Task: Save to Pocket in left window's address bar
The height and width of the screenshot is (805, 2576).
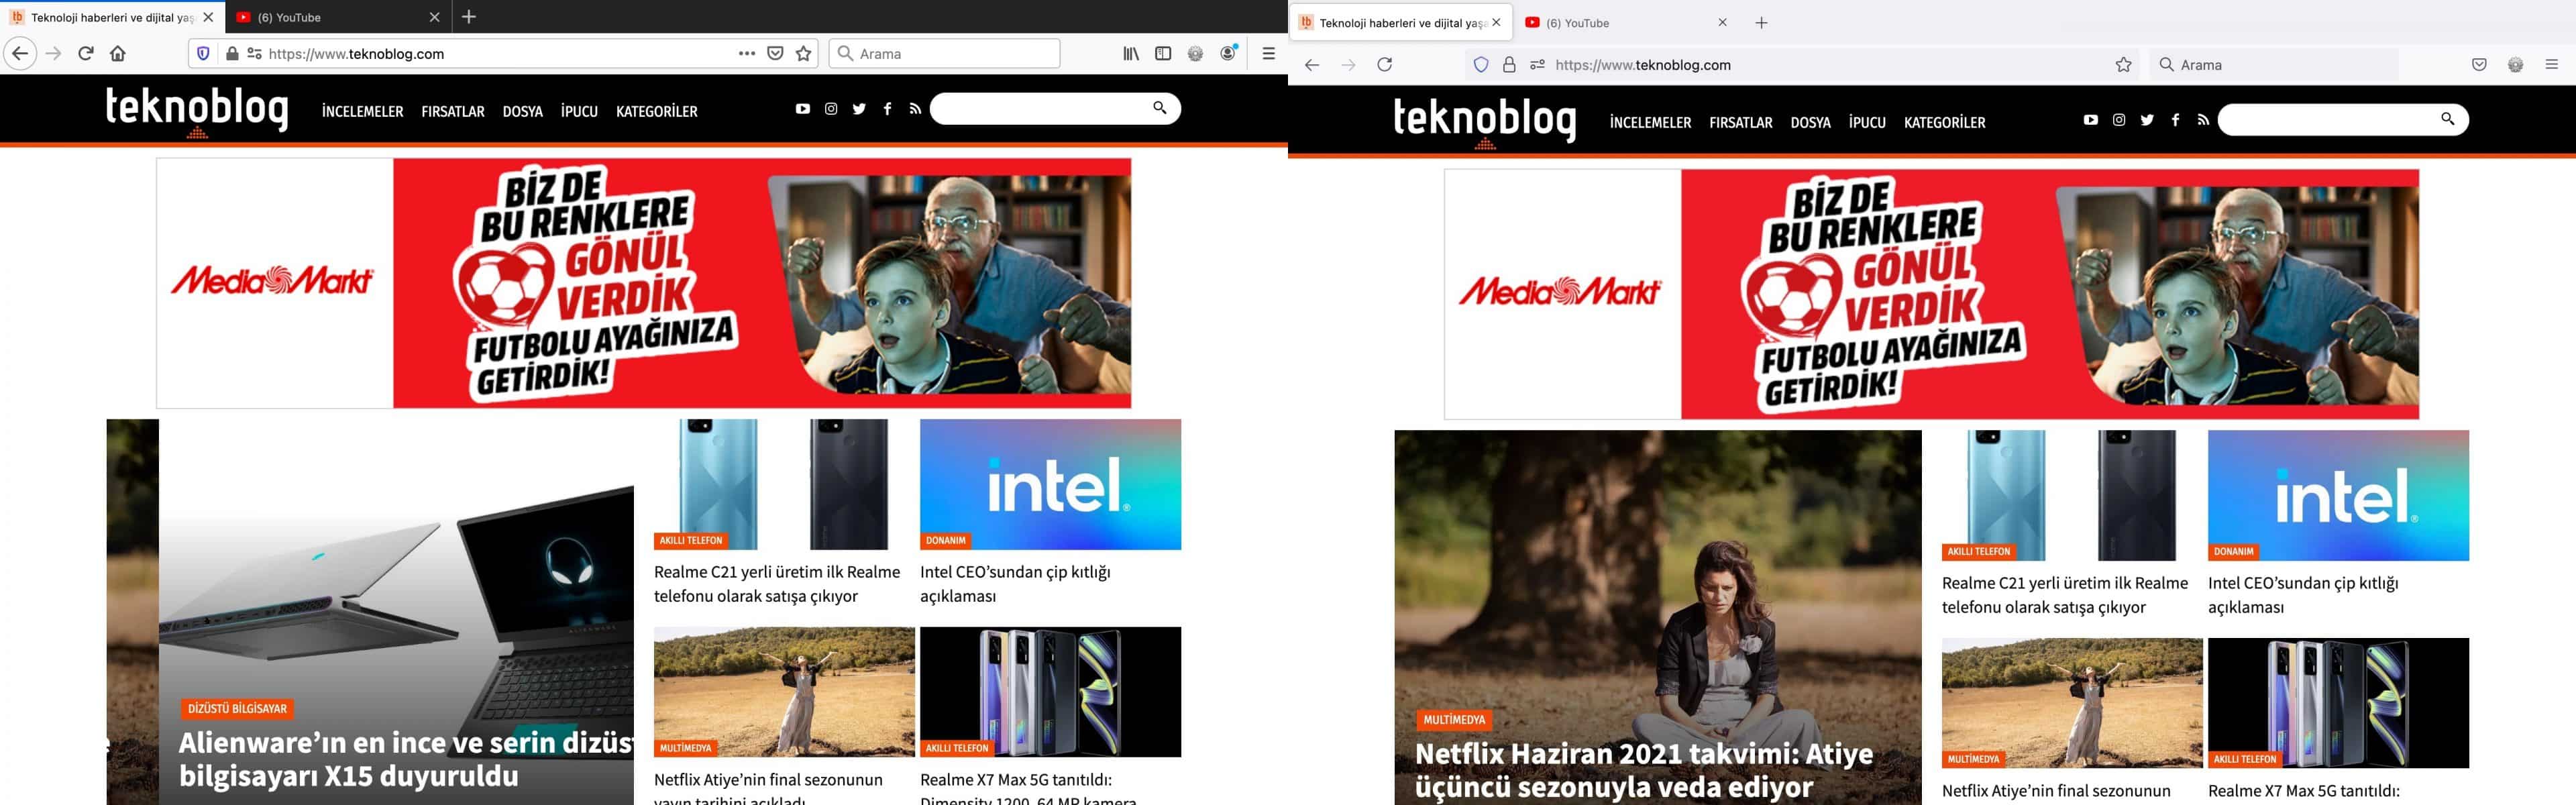Action: [x=775, y=53]
